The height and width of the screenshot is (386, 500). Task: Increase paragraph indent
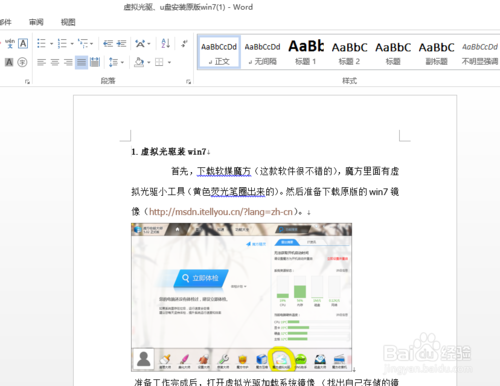click(x=121, y=43)
